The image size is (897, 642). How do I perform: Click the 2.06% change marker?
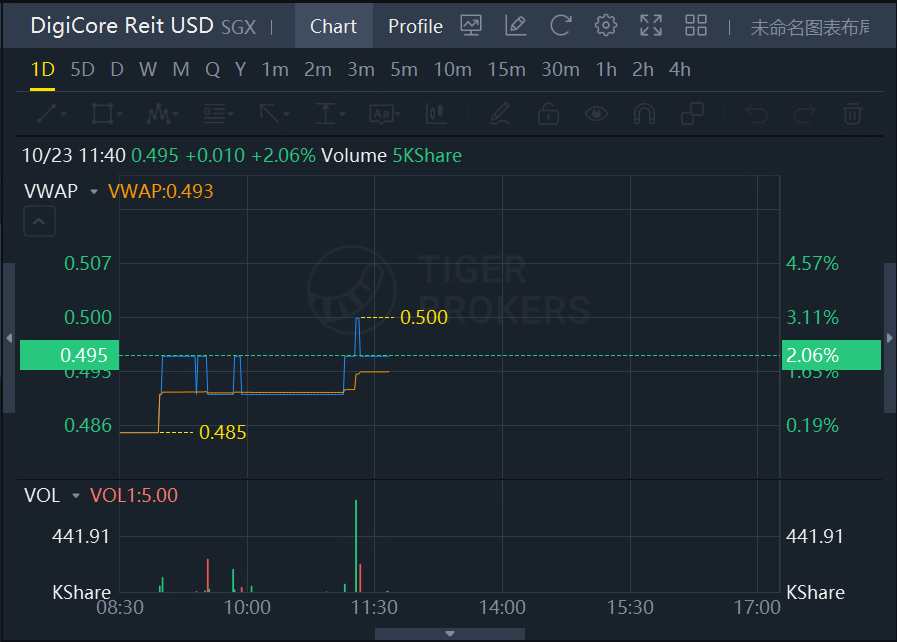[831, 355]
